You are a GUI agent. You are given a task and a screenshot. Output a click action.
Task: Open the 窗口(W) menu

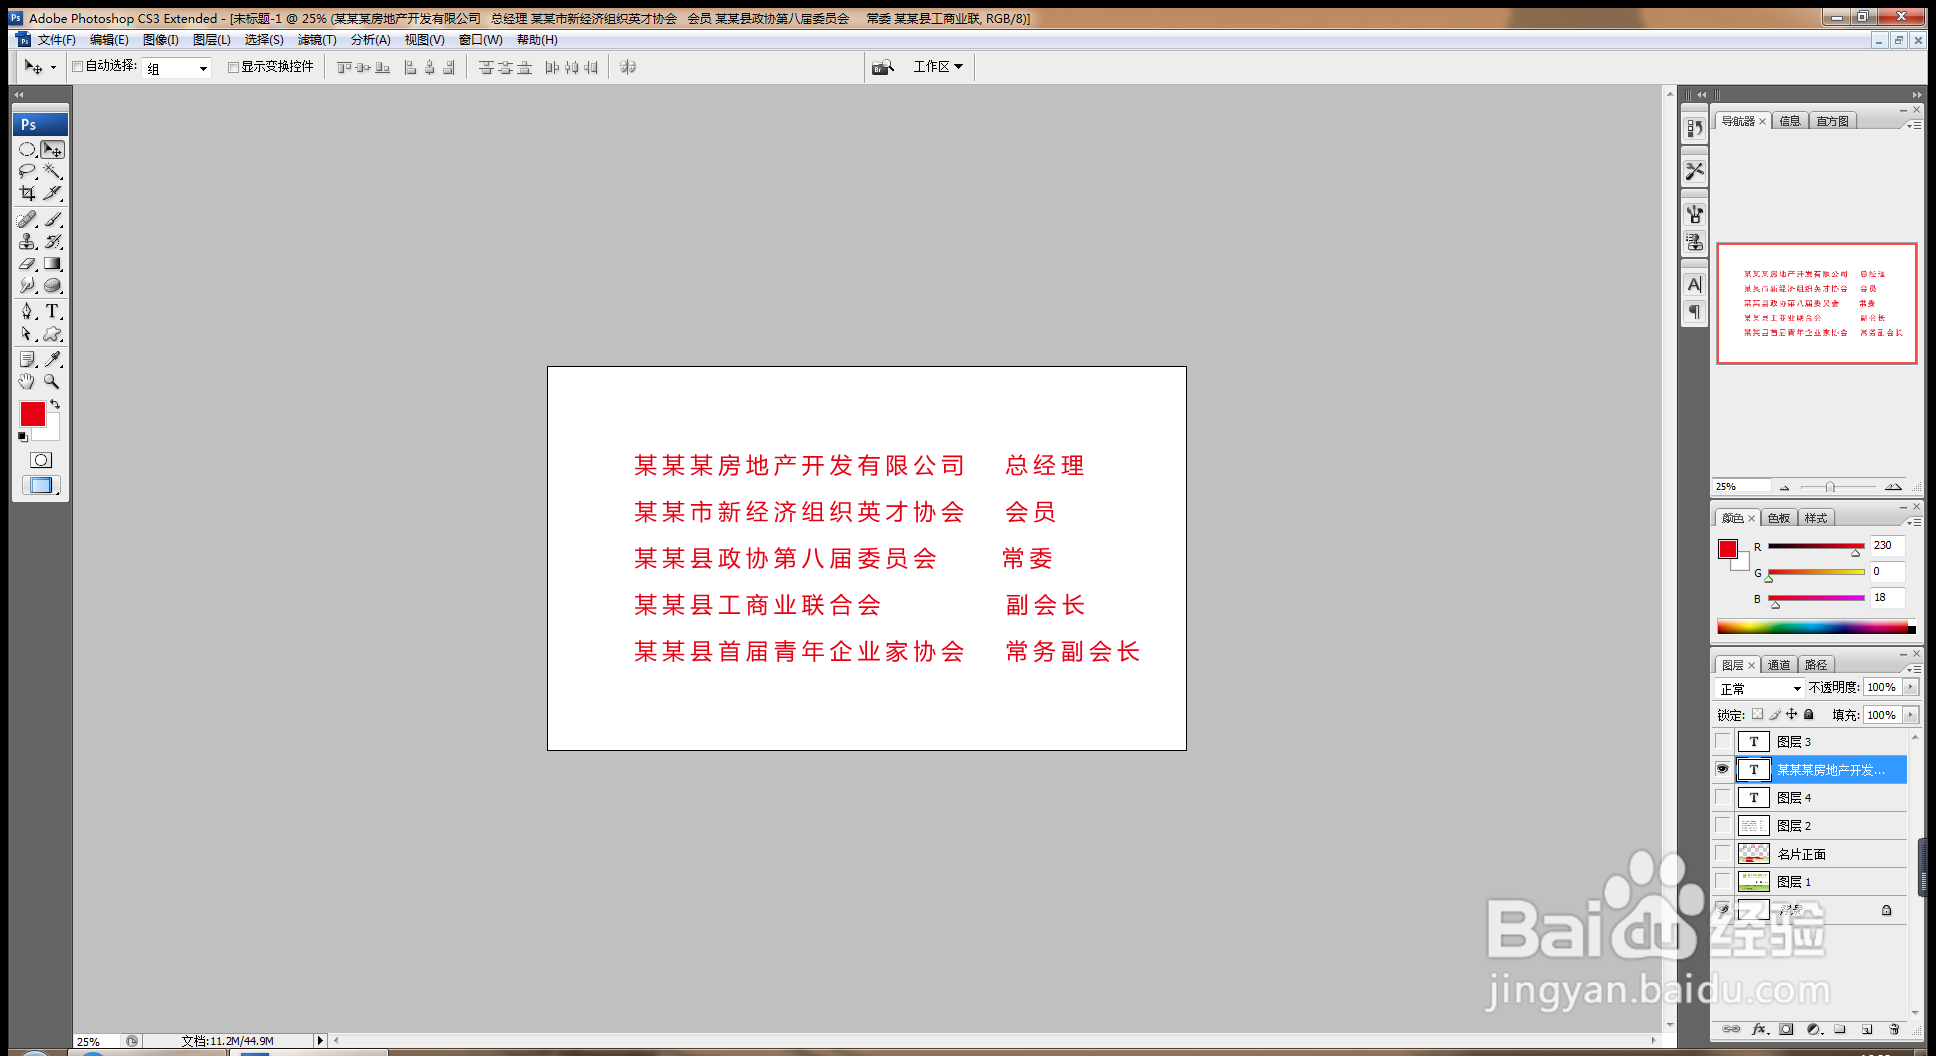[x=480, y=40]
